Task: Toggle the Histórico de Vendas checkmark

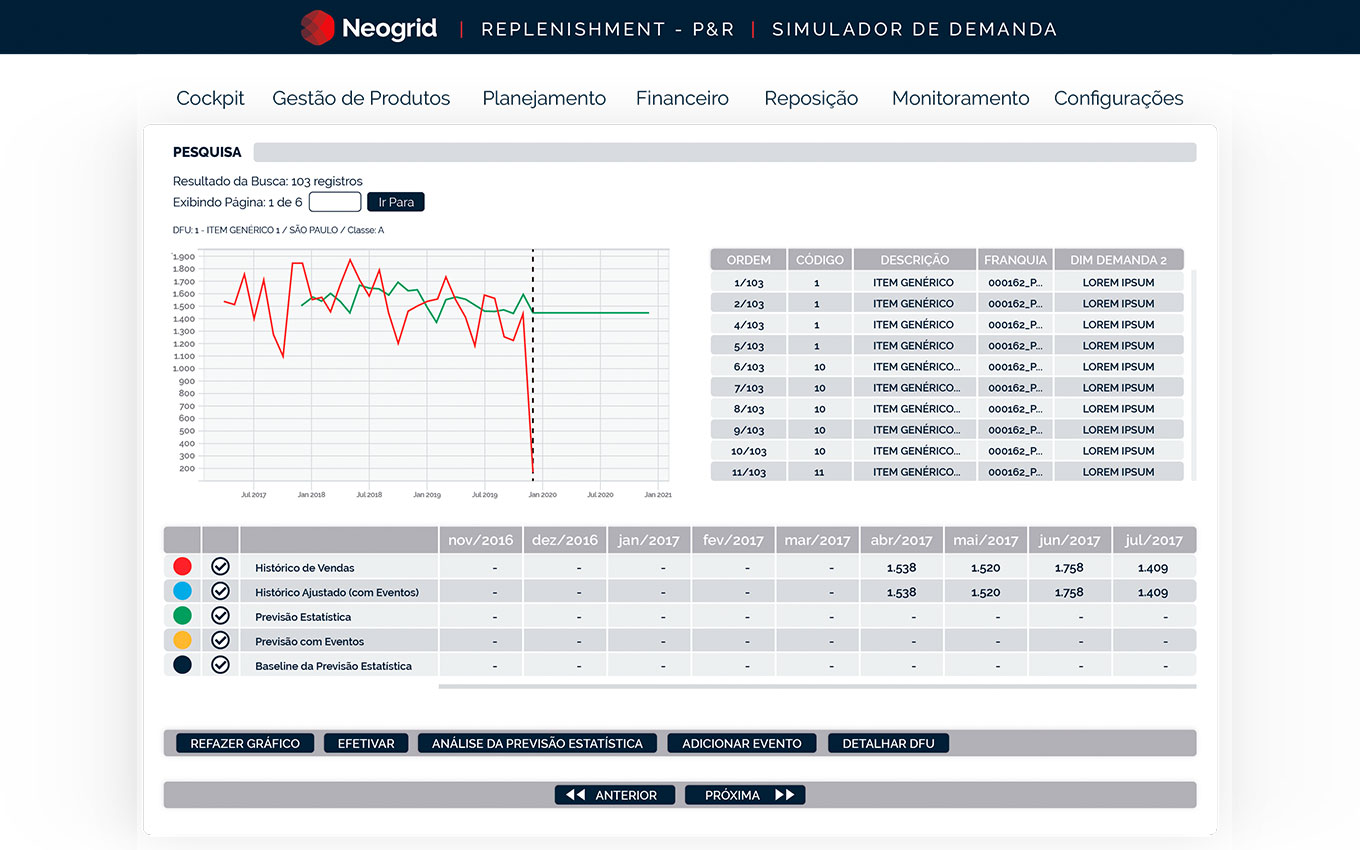Action: 221,567
